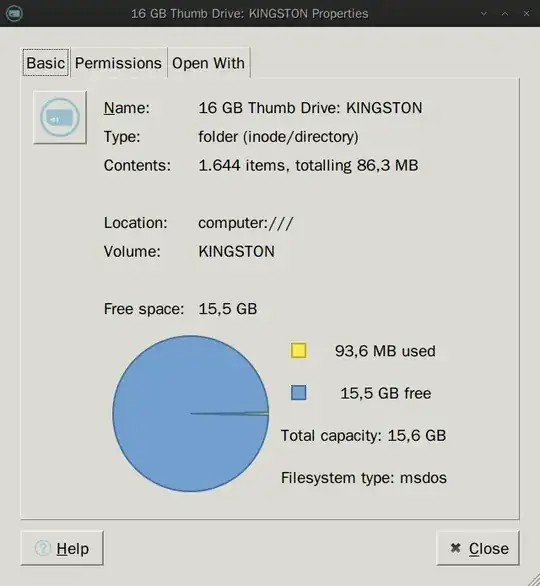Click the X icon on Close button

tap(455, 548)
